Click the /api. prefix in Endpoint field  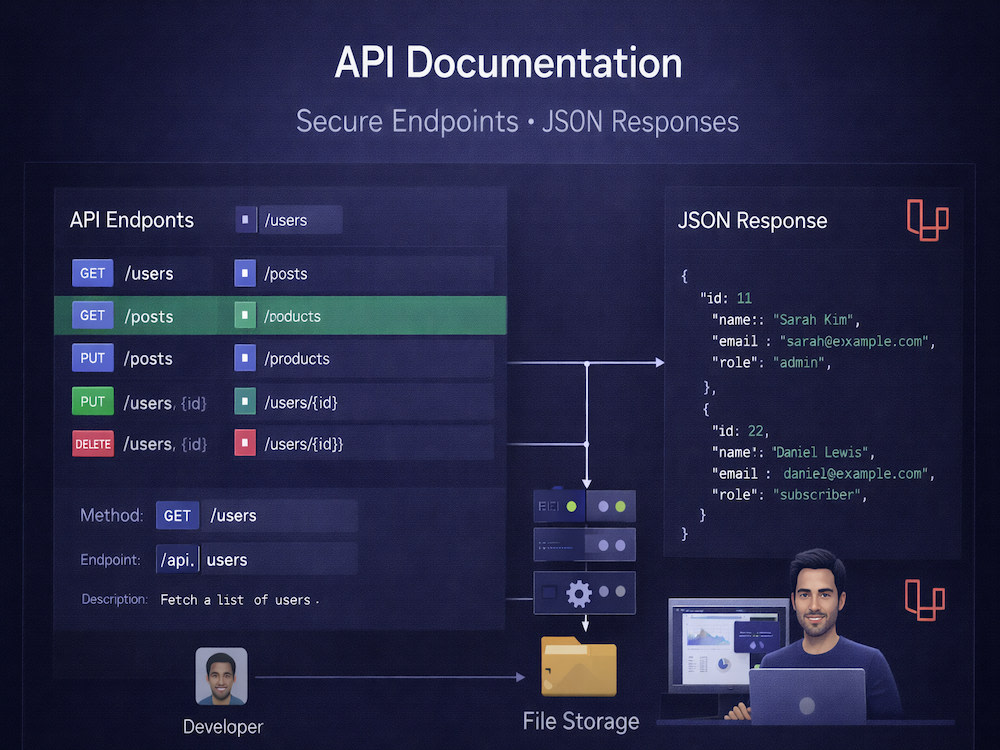pyautogui.click(x=177, y=559)
